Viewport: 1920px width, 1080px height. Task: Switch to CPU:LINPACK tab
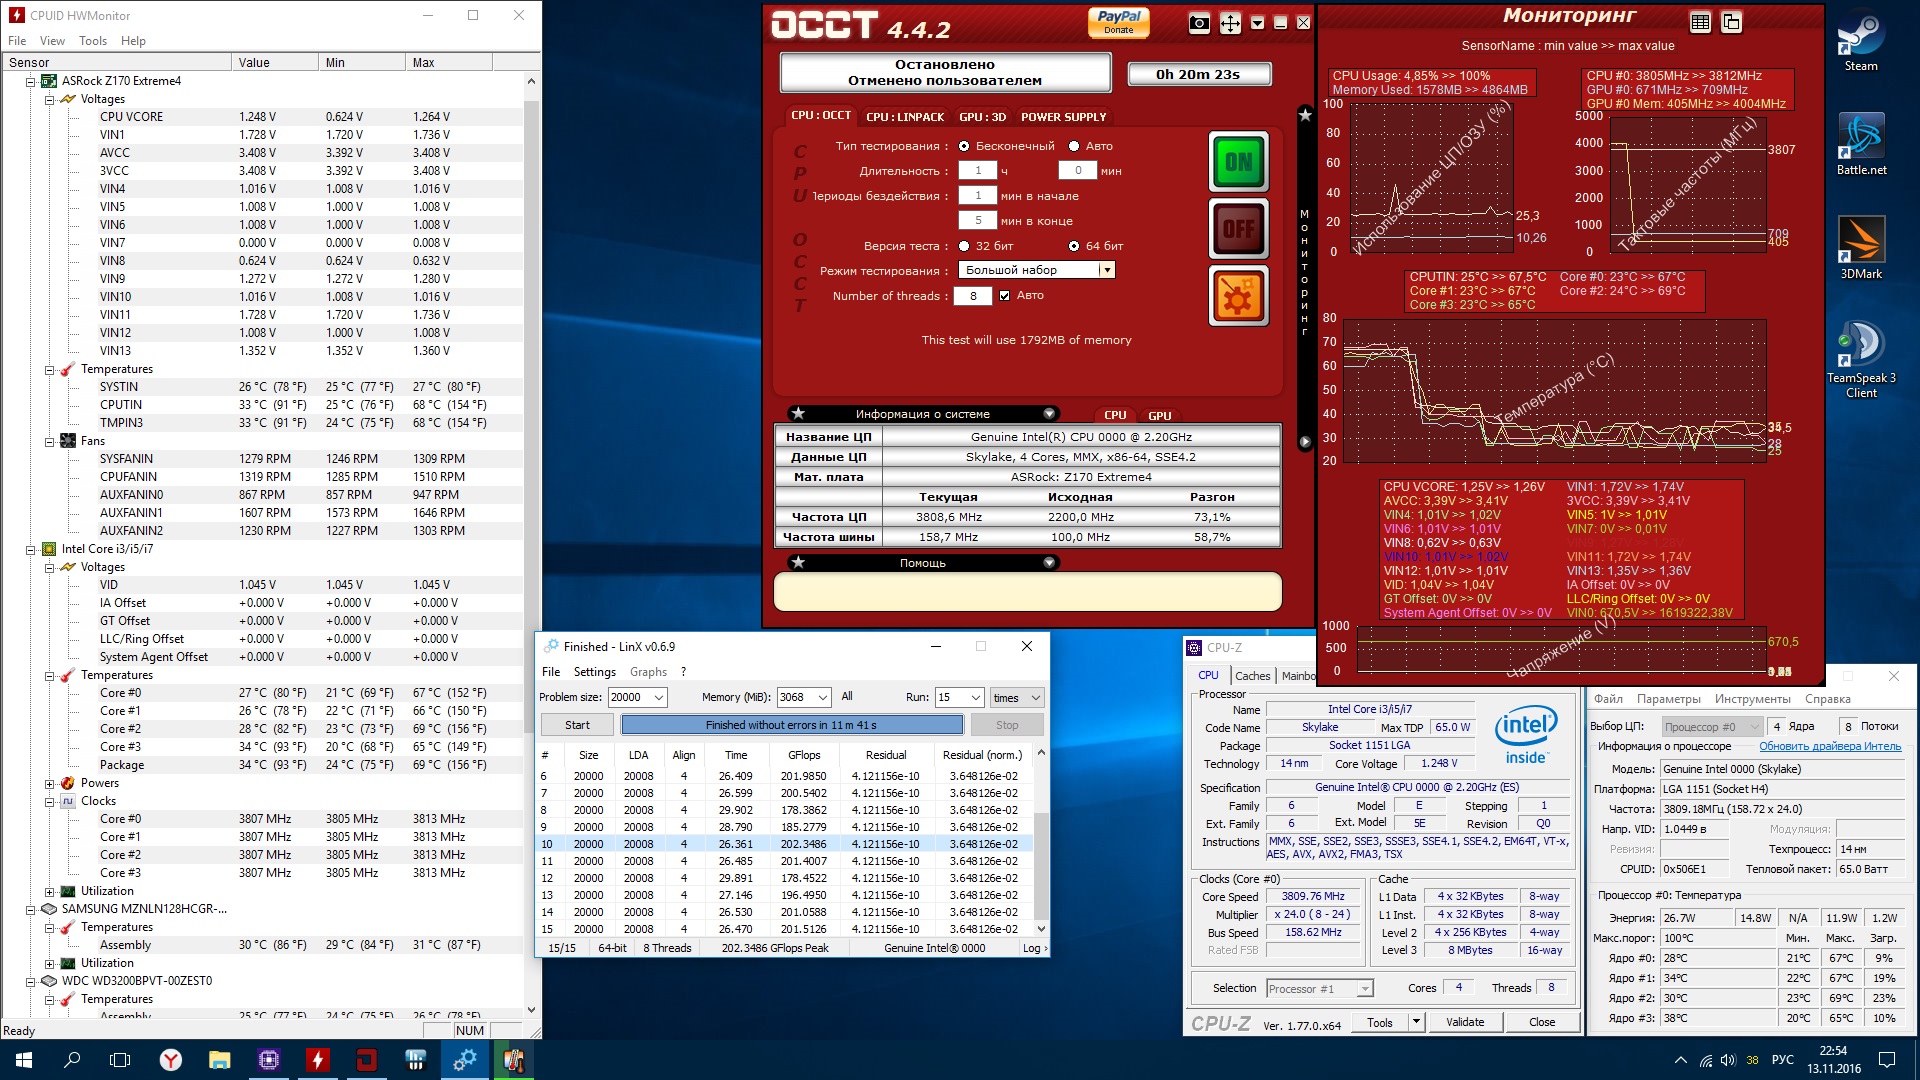(x=904, y=117)
